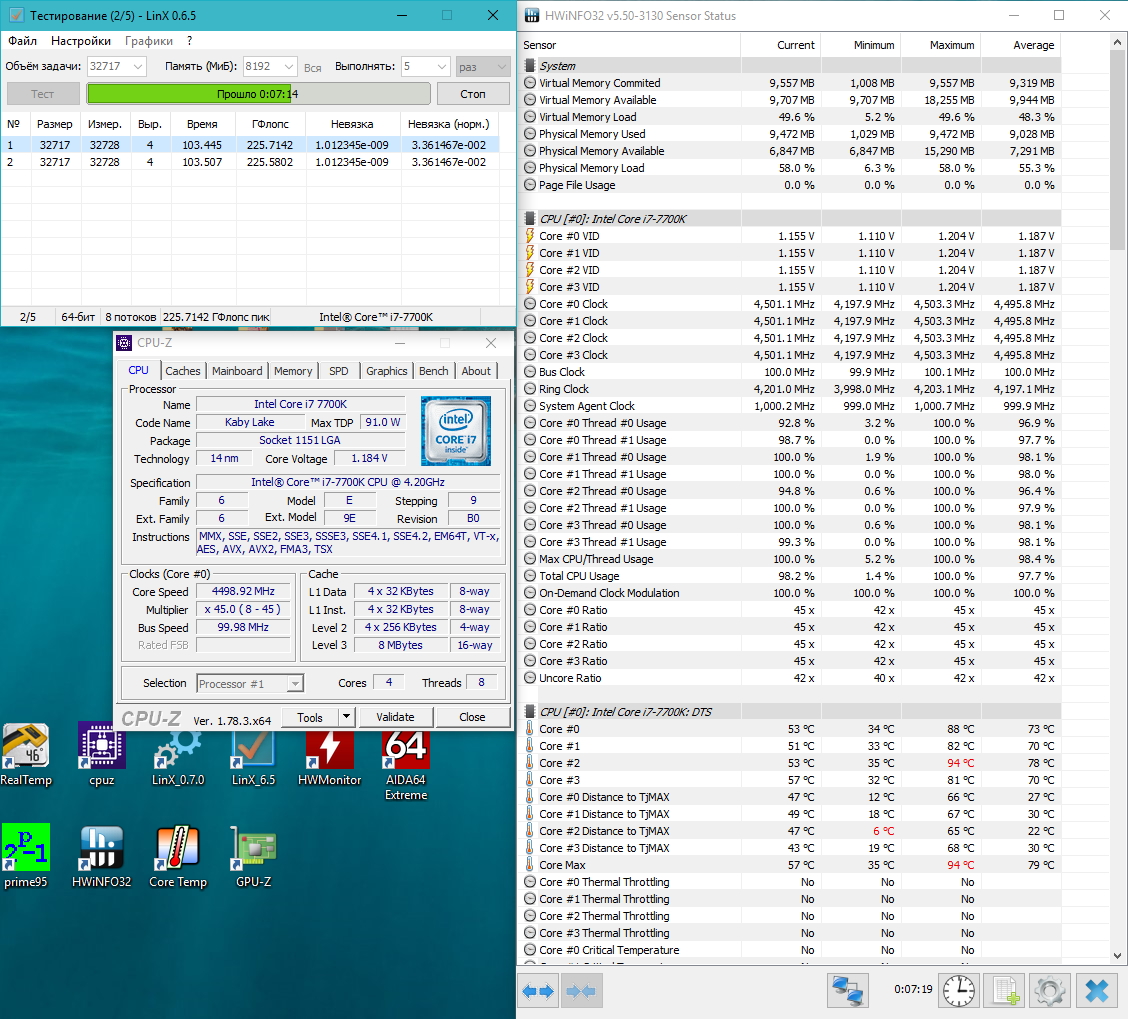Click Maximum column header in HWiNFO
1128x1019 pixels.
tap(940, 45)
